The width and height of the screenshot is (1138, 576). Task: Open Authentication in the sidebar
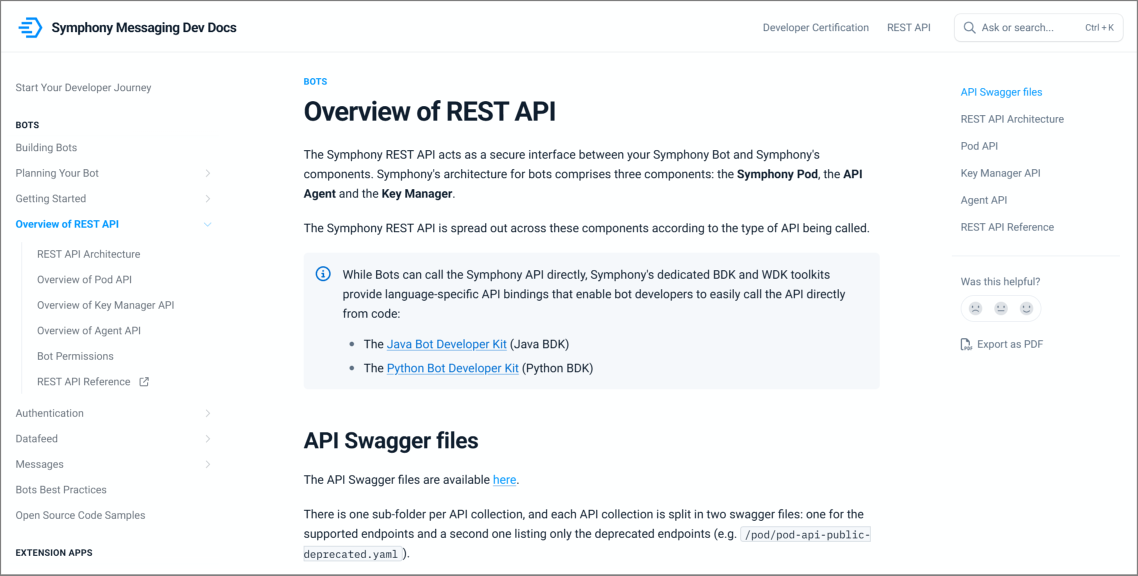pyautogui.click(x=49, y=414)
